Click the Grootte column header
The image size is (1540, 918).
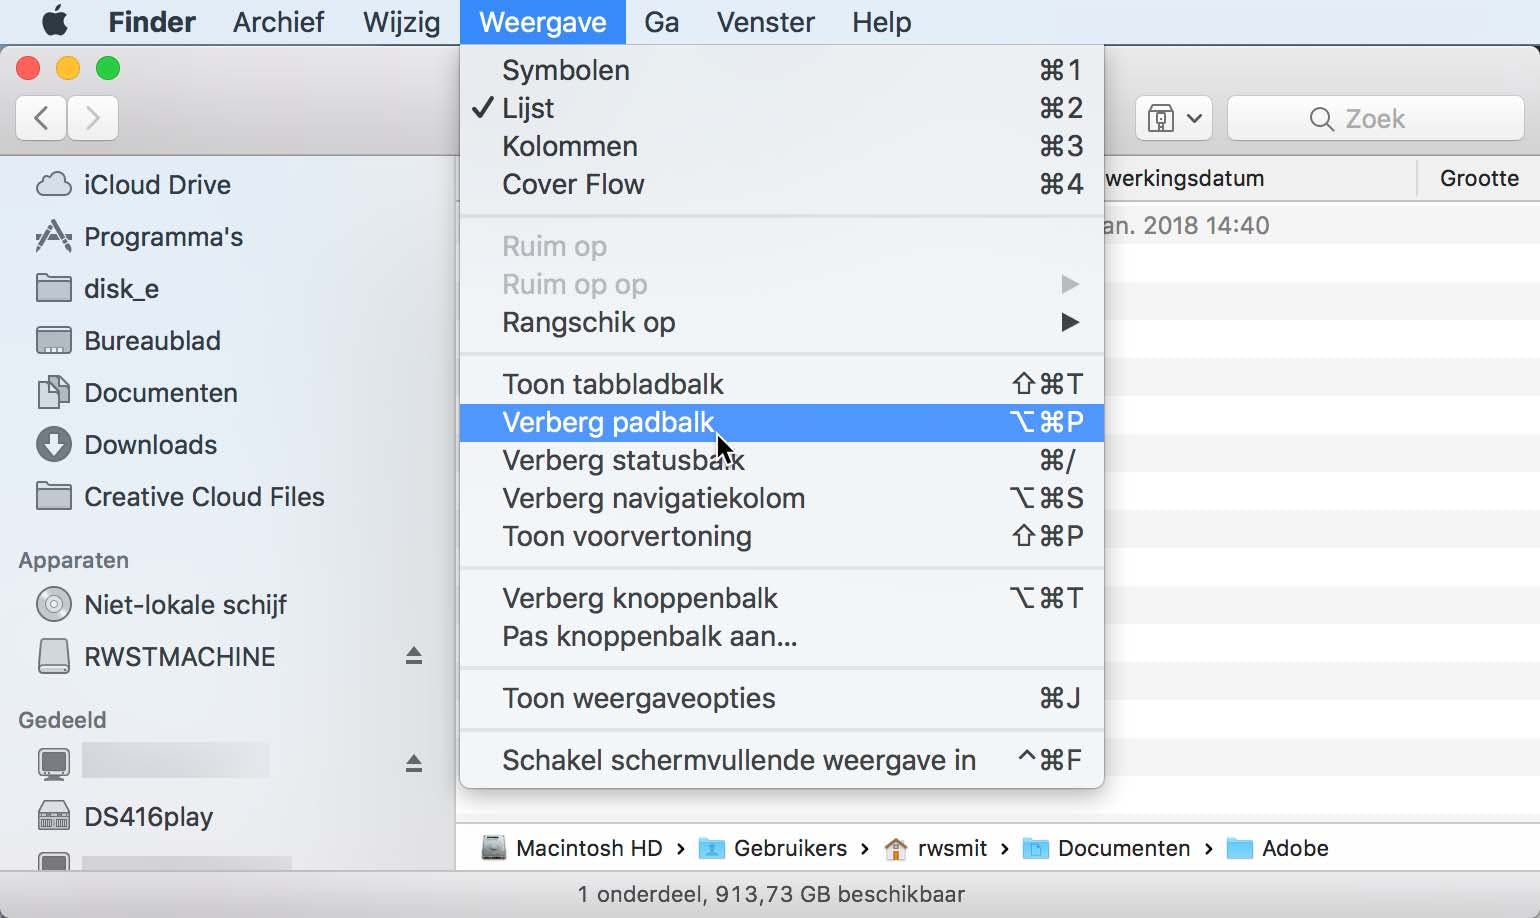[x=1478, y=179]
